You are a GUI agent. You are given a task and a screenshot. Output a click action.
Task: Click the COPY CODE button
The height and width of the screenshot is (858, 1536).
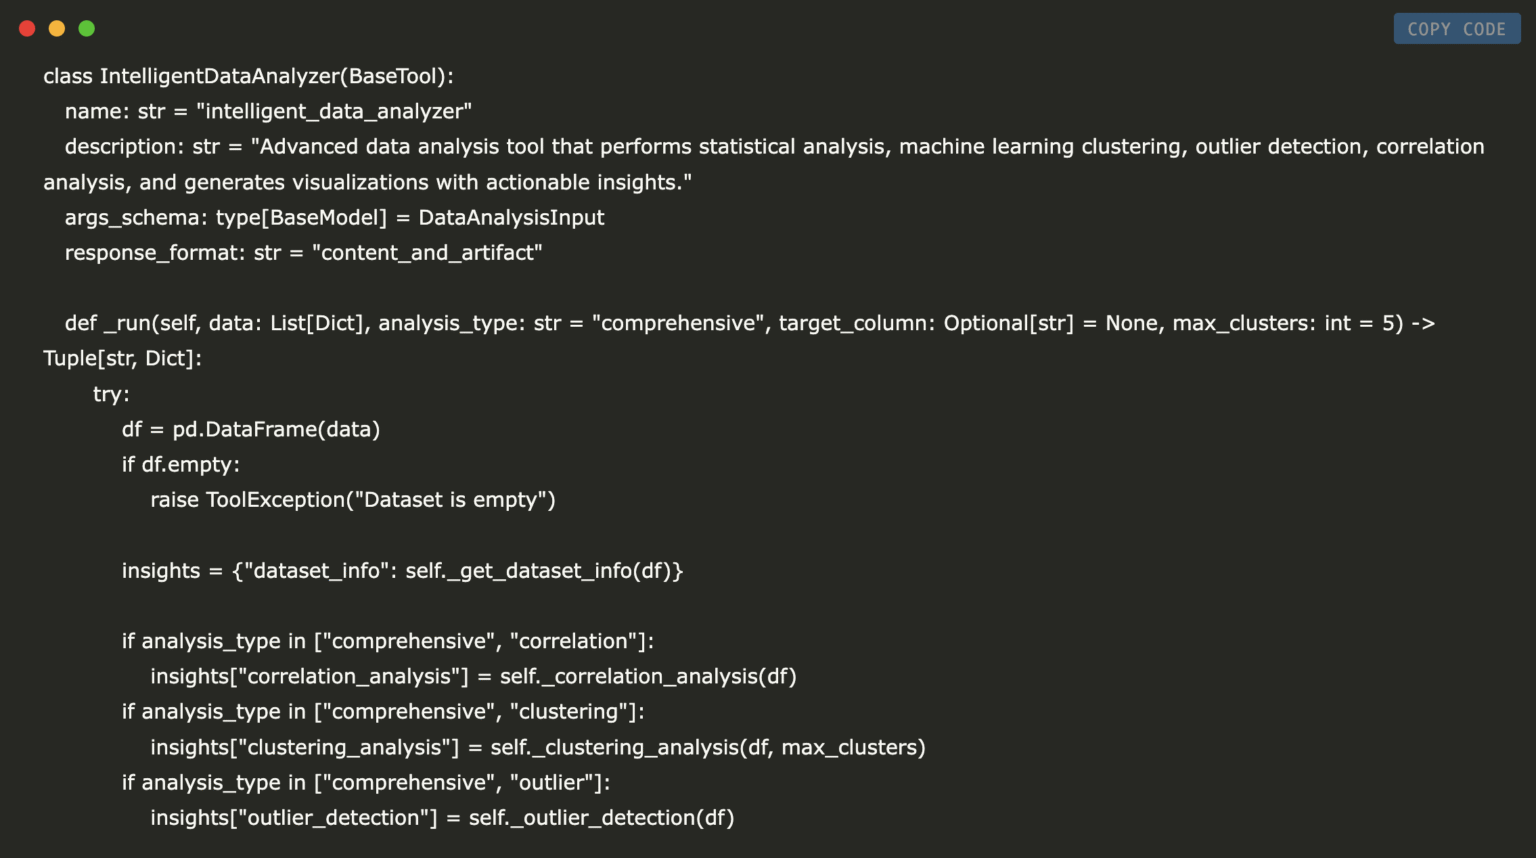pyautogui.click(x=1456, y=29)
